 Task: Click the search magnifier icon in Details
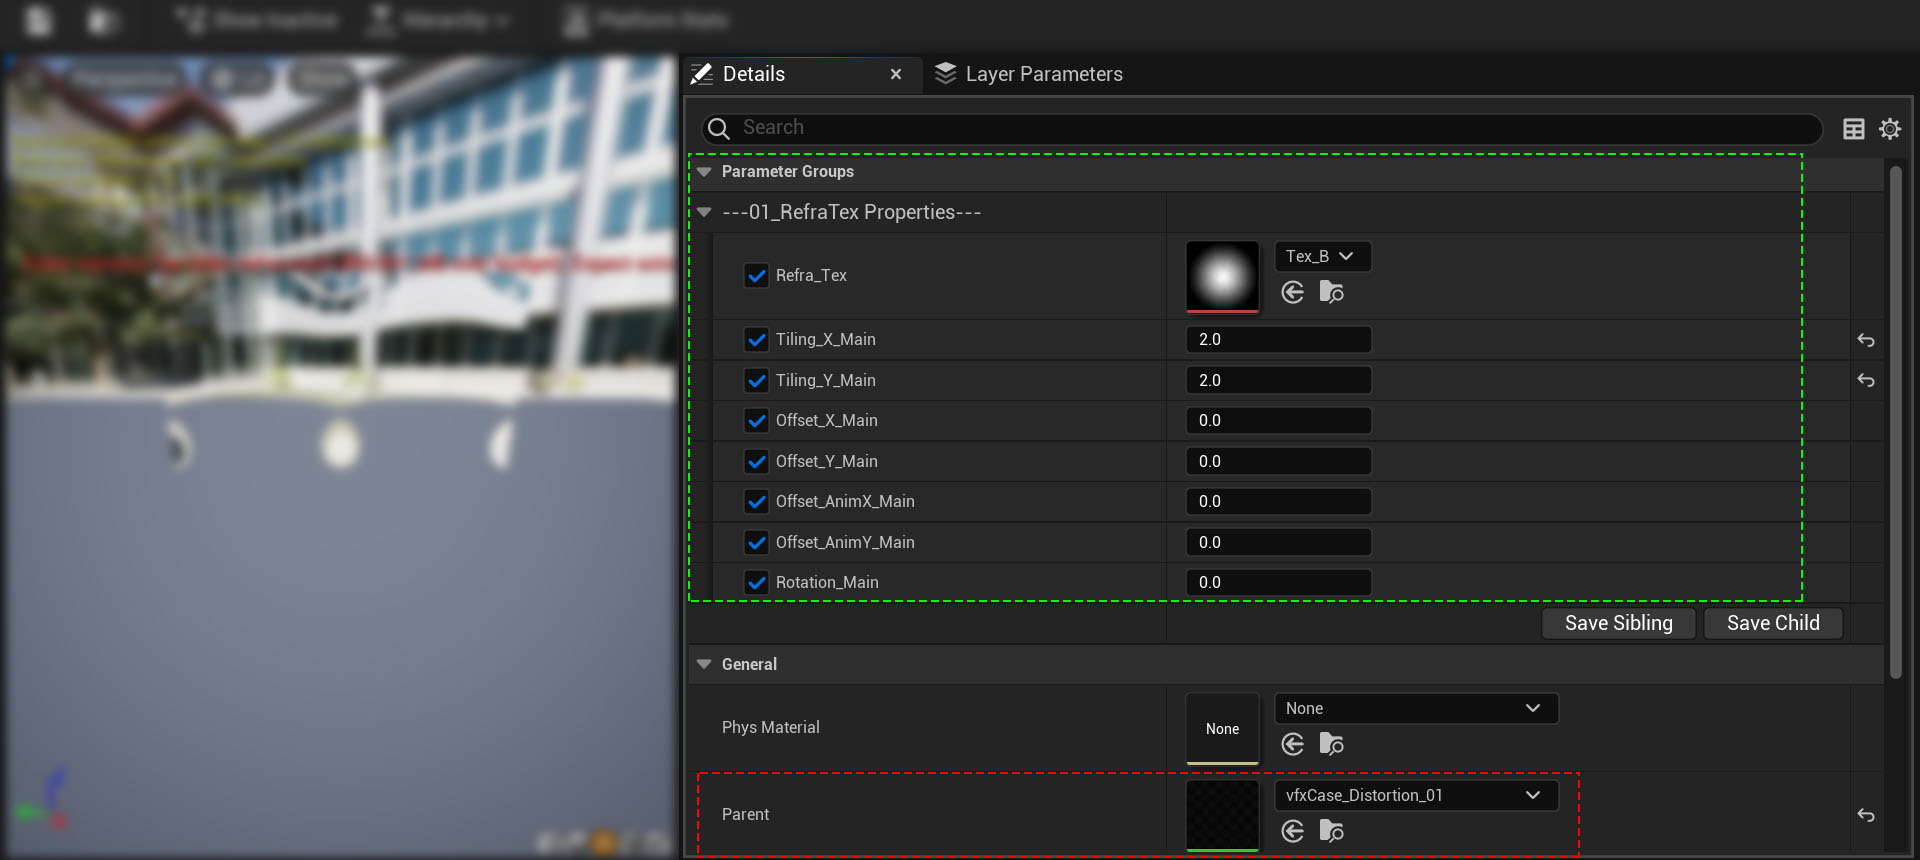pos(718,128)
